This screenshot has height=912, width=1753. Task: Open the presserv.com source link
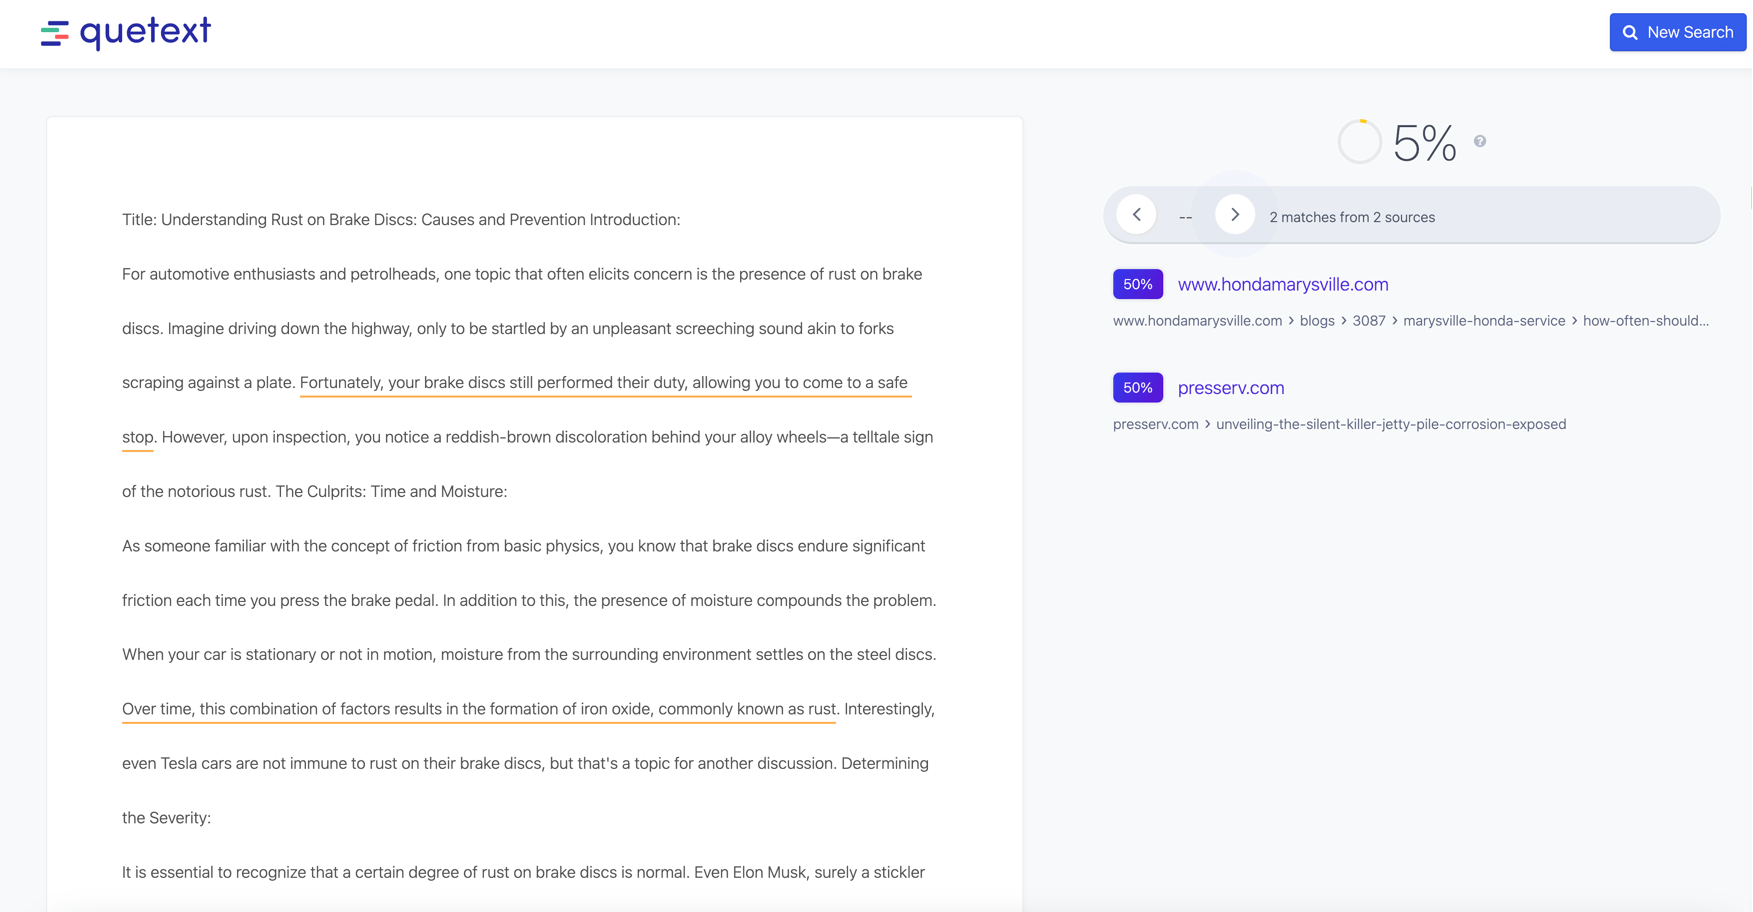click(1230, 388)
